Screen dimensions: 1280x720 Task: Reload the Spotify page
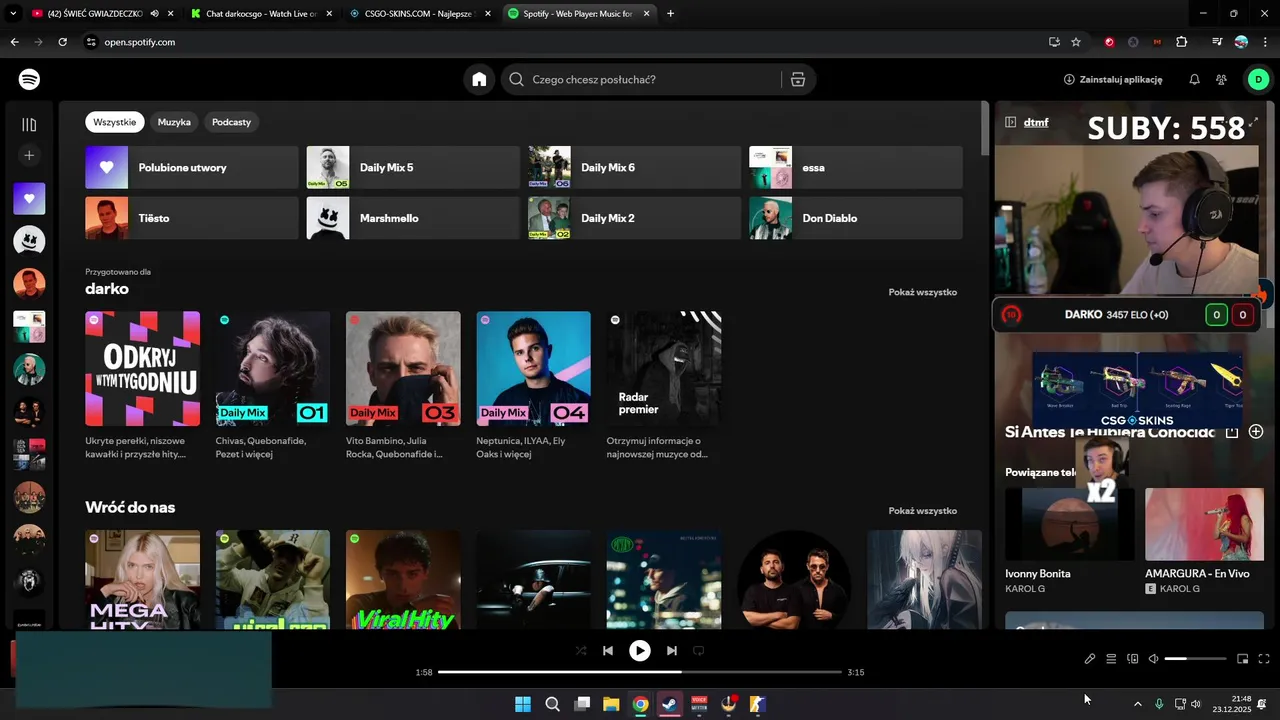tap(62, 42)
